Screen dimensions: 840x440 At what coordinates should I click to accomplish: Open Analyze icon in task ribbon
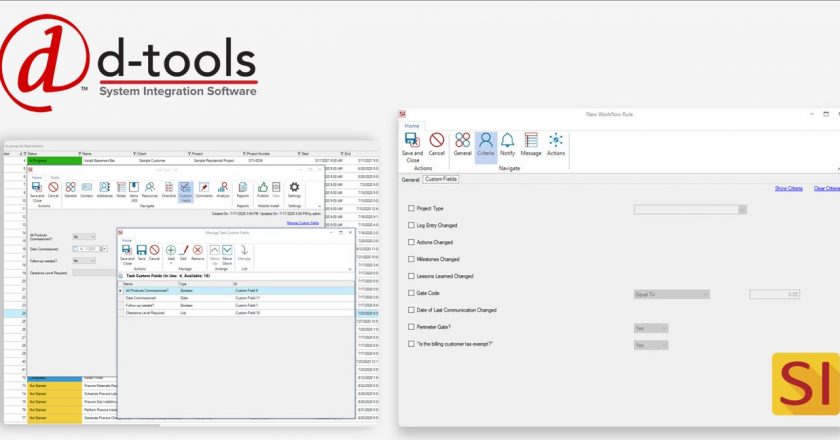pos(223,190)
